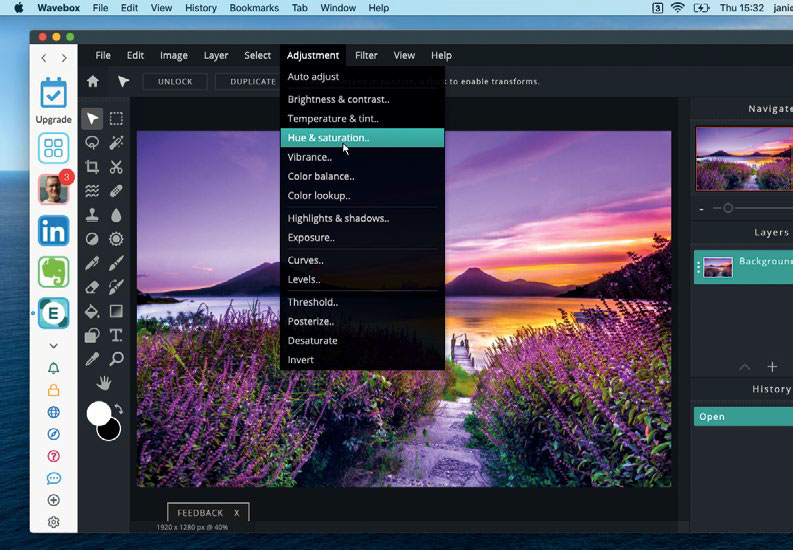Open LinkedIn app in Wavebox sidebar
793x550 pixels.
tap(54, 231)
